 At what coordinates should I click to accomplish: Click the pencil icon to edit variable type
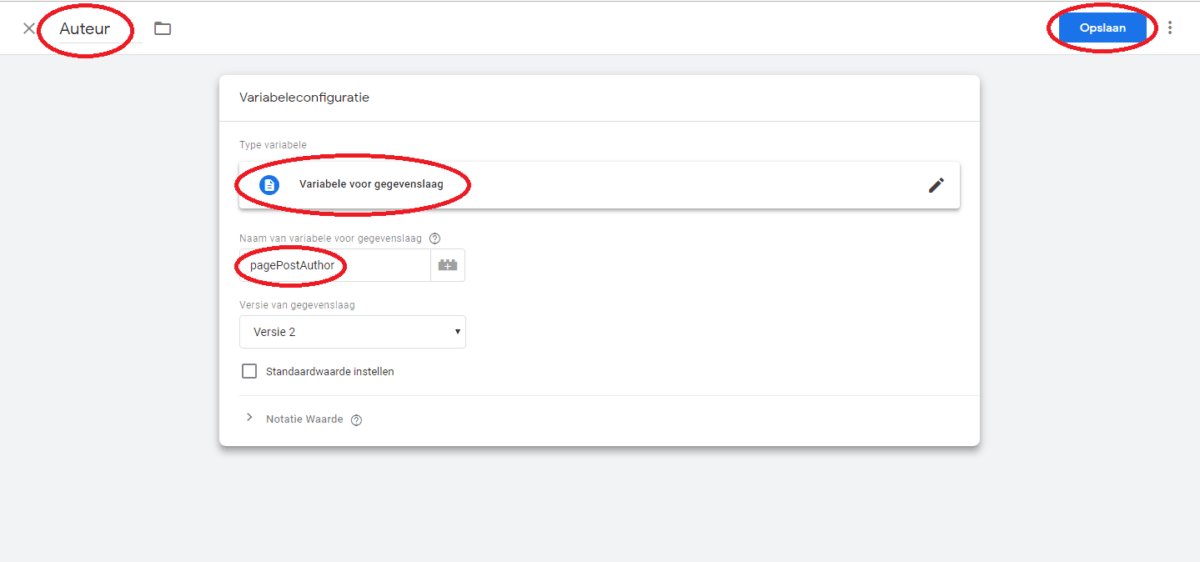936,185
